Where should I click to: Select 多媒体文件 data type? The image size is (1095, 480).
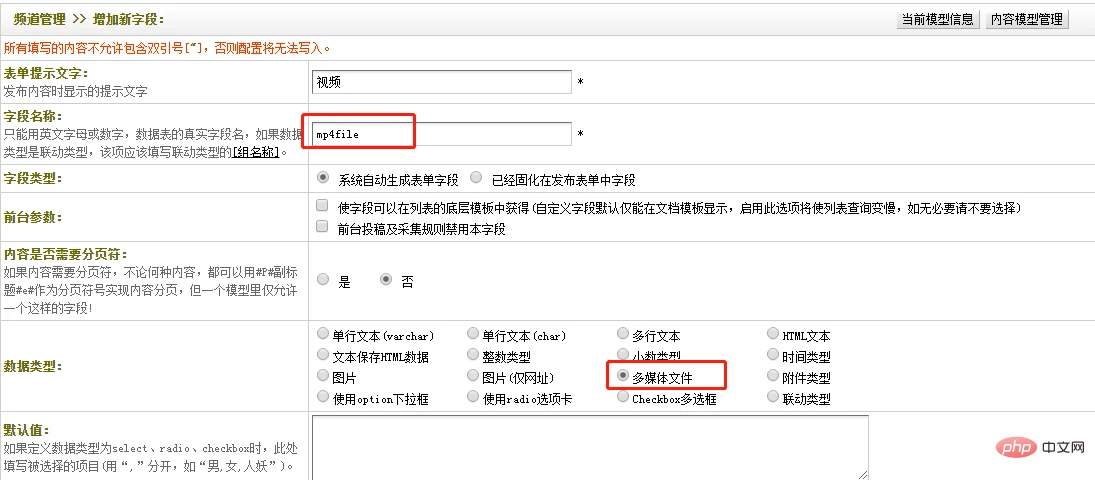(623, 375)
